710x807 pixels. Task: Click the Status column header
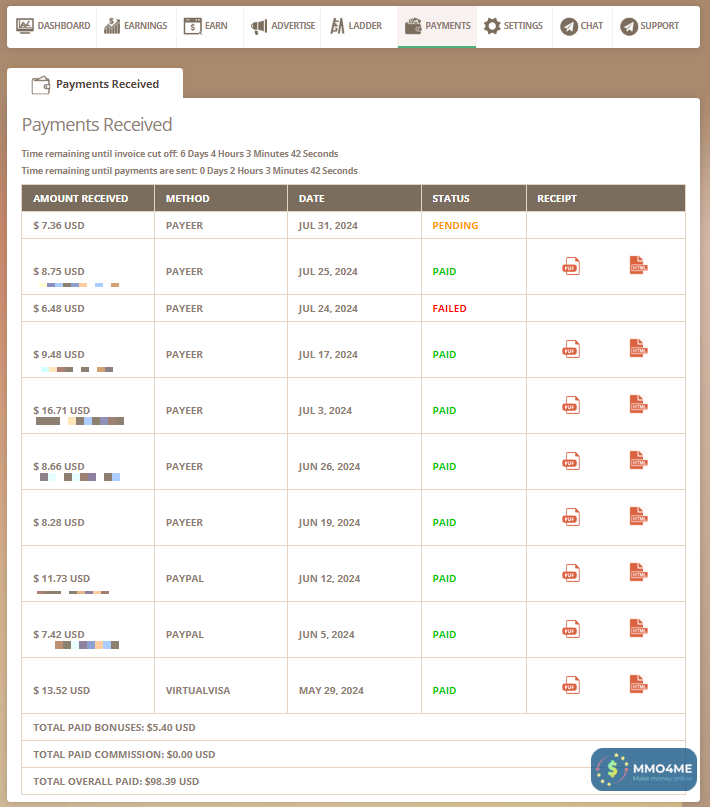point(474,198)
